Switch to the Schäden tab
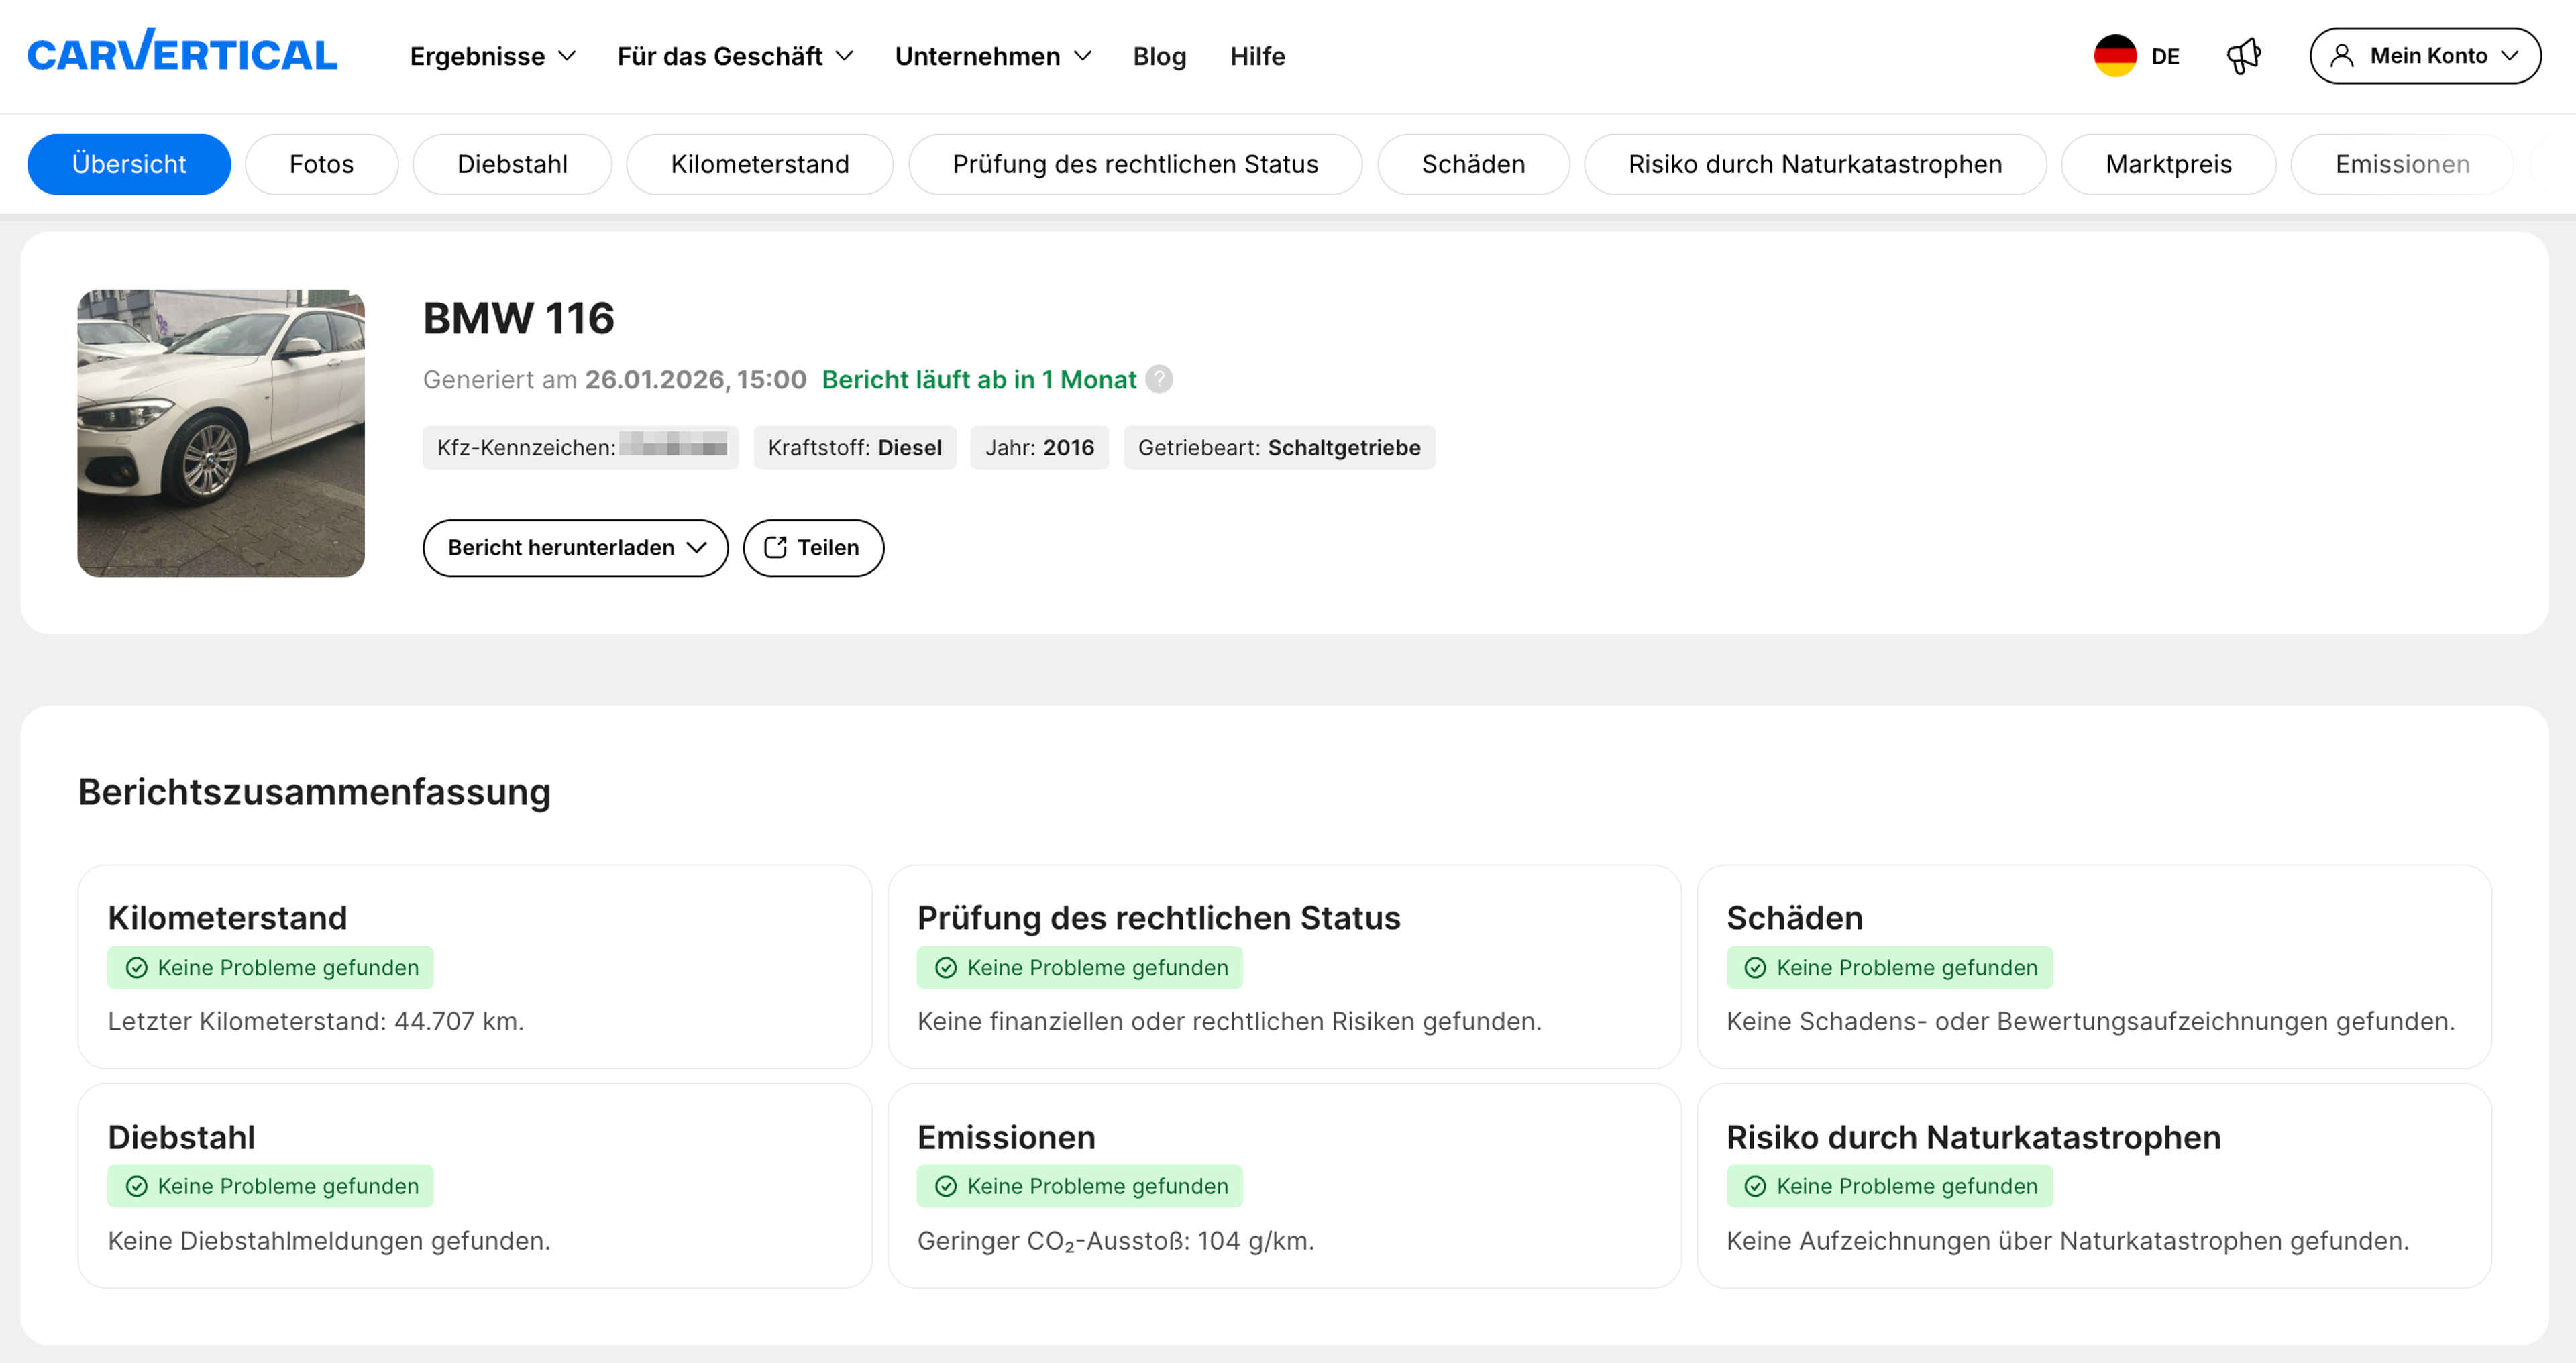2576x1363 pixels. [1473, 164]
